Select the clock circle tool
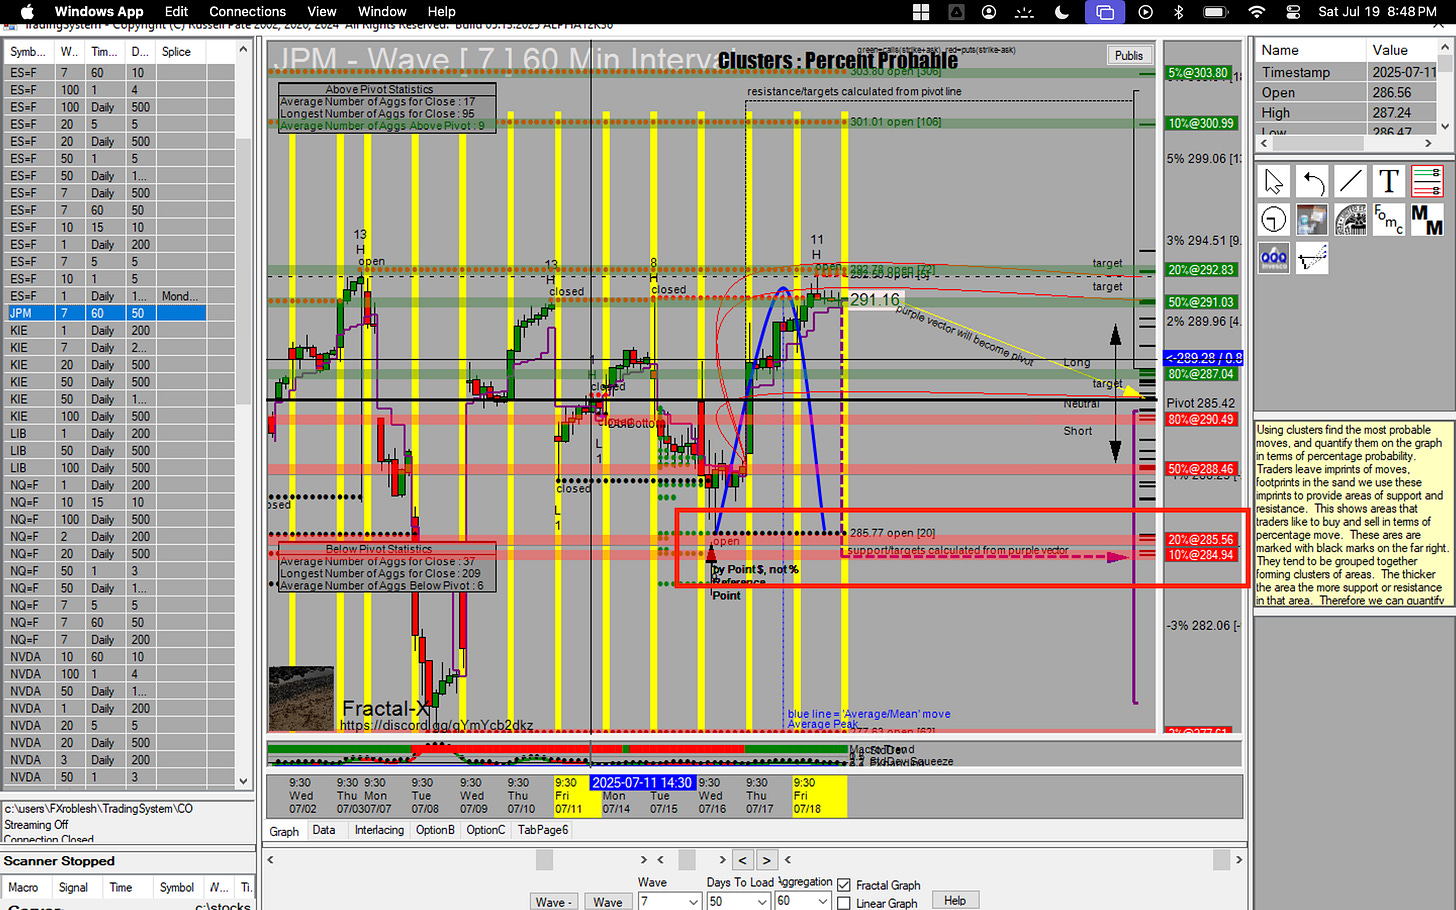 [x=1273, y=219]
